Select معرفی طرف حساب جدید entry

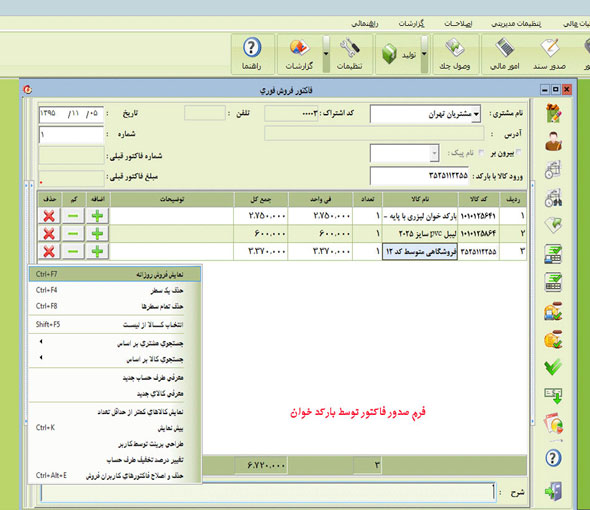coord(115,378)
